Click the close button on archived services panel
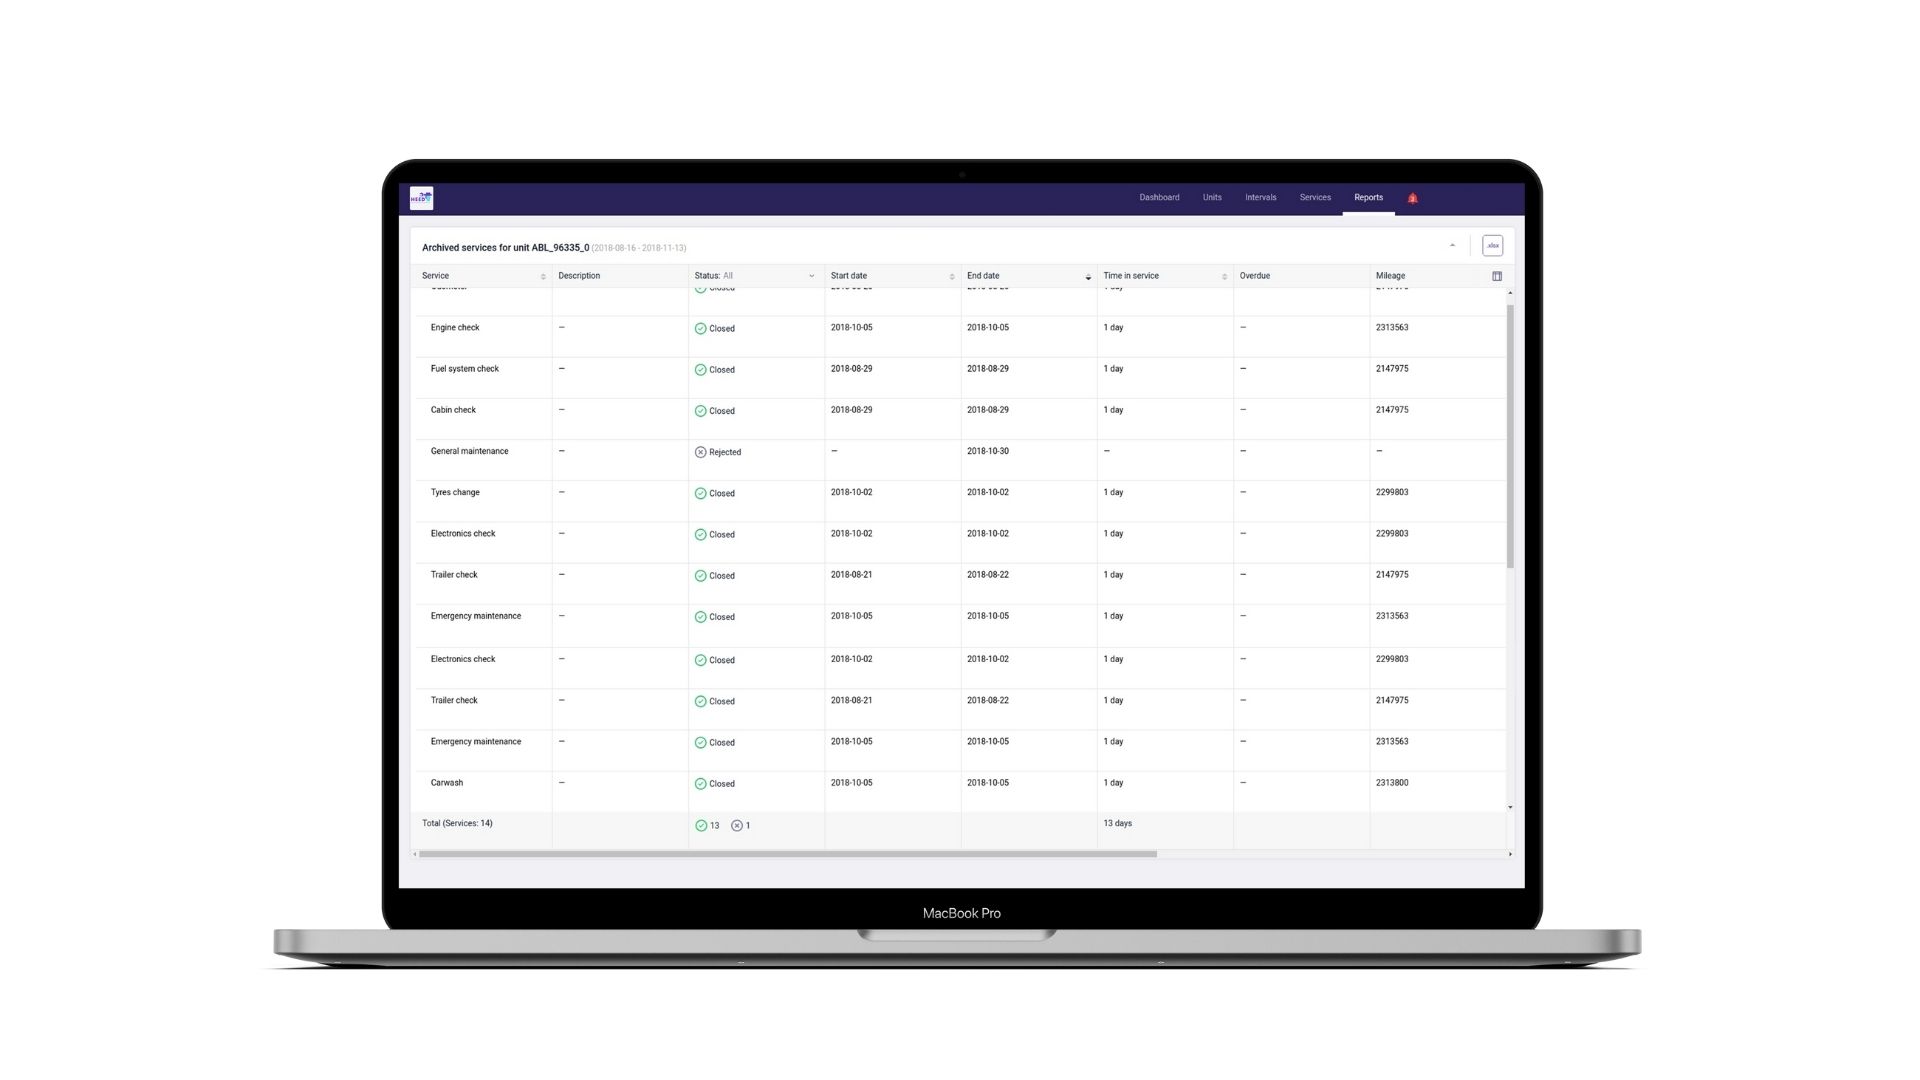Screen dimensions: 1920x1080 pos(1452,245)
